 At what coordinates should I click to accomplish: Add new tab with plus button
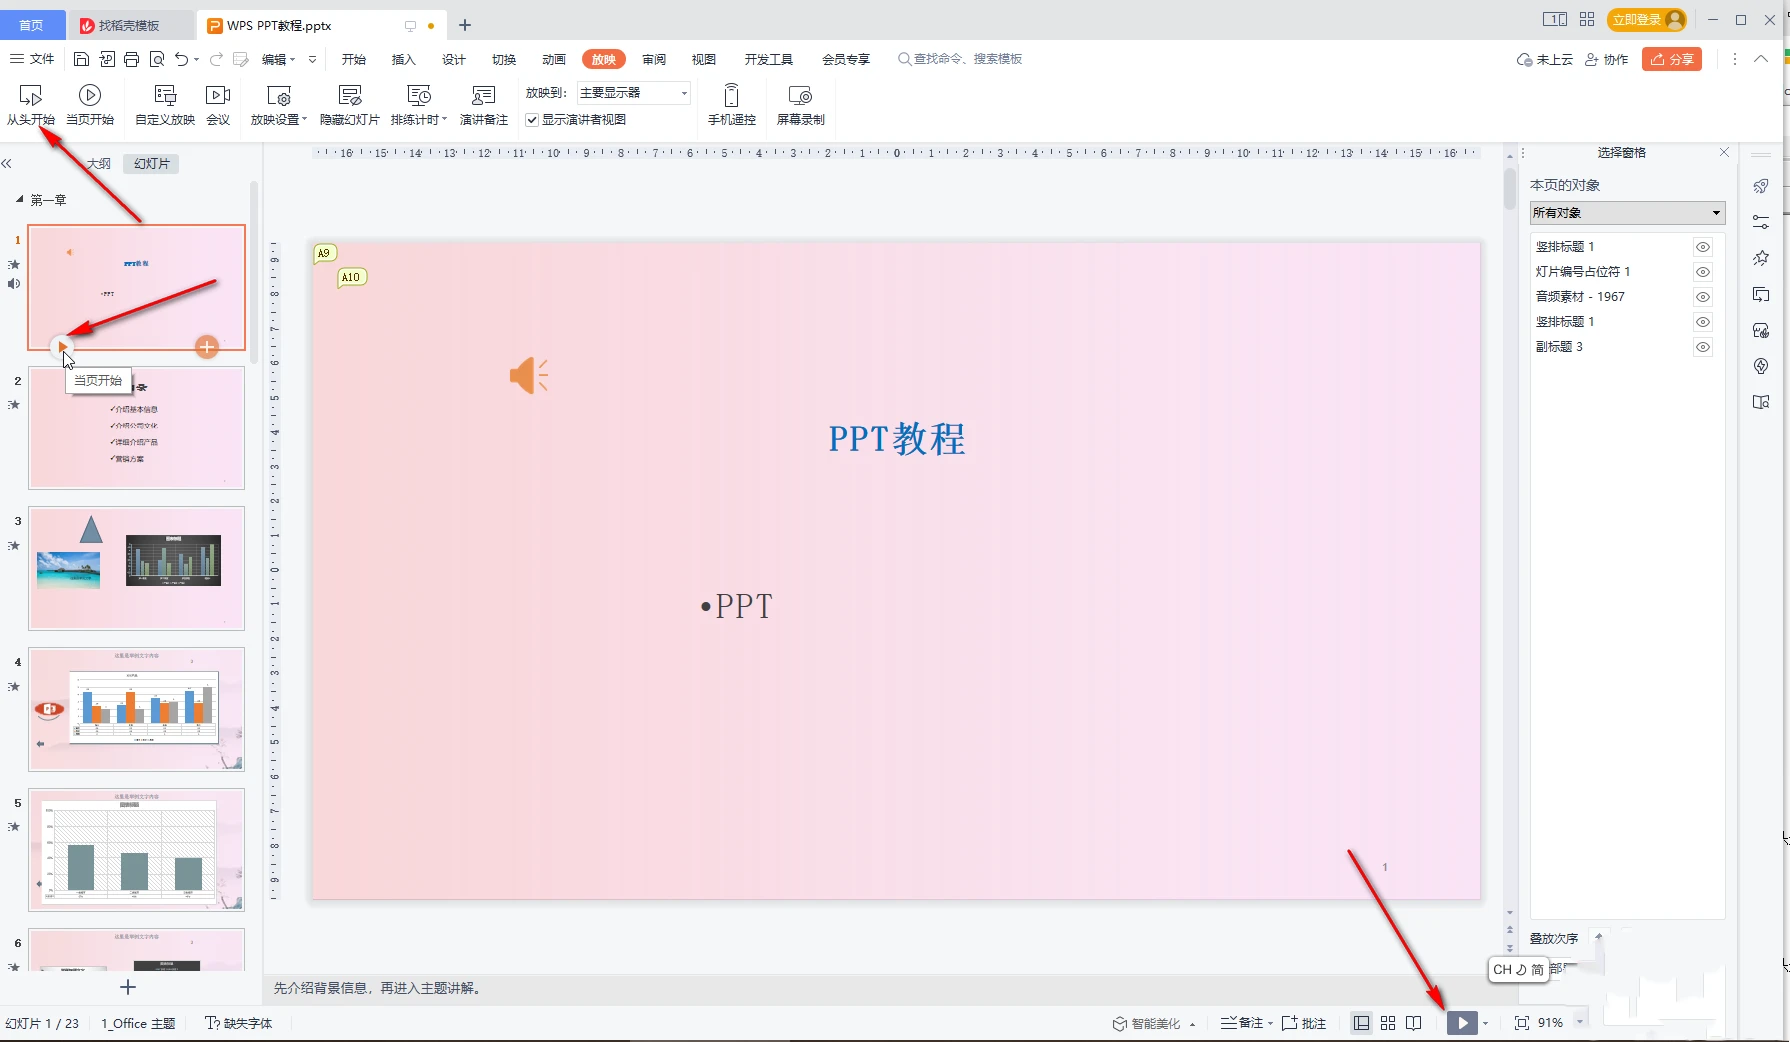coord(465,25)
